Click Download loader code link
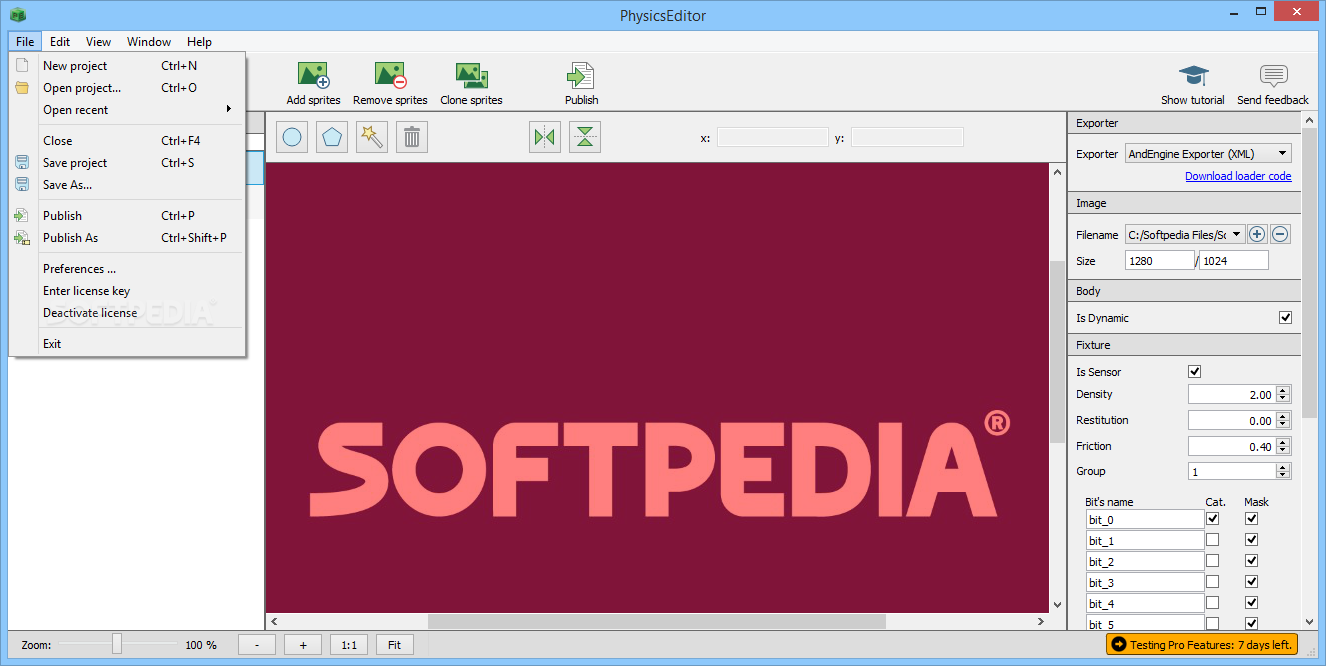 tap(1238, 176)
